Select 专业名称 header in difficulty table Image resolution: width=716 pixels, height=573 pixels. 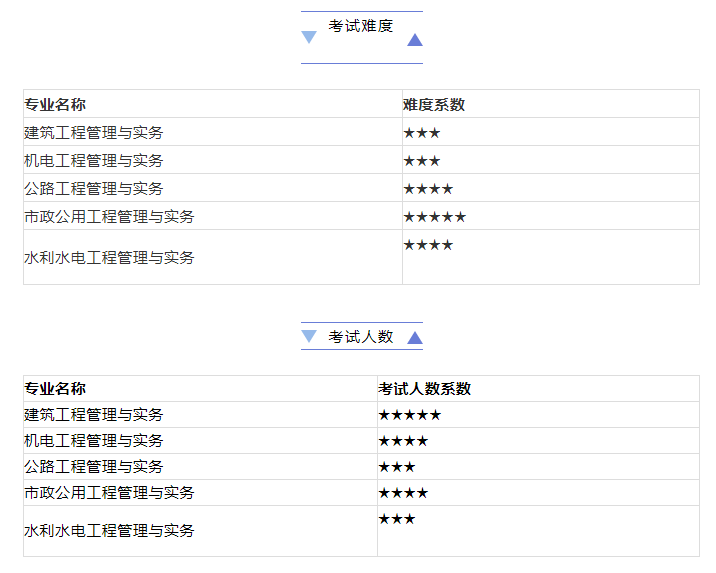pos(55,105)
